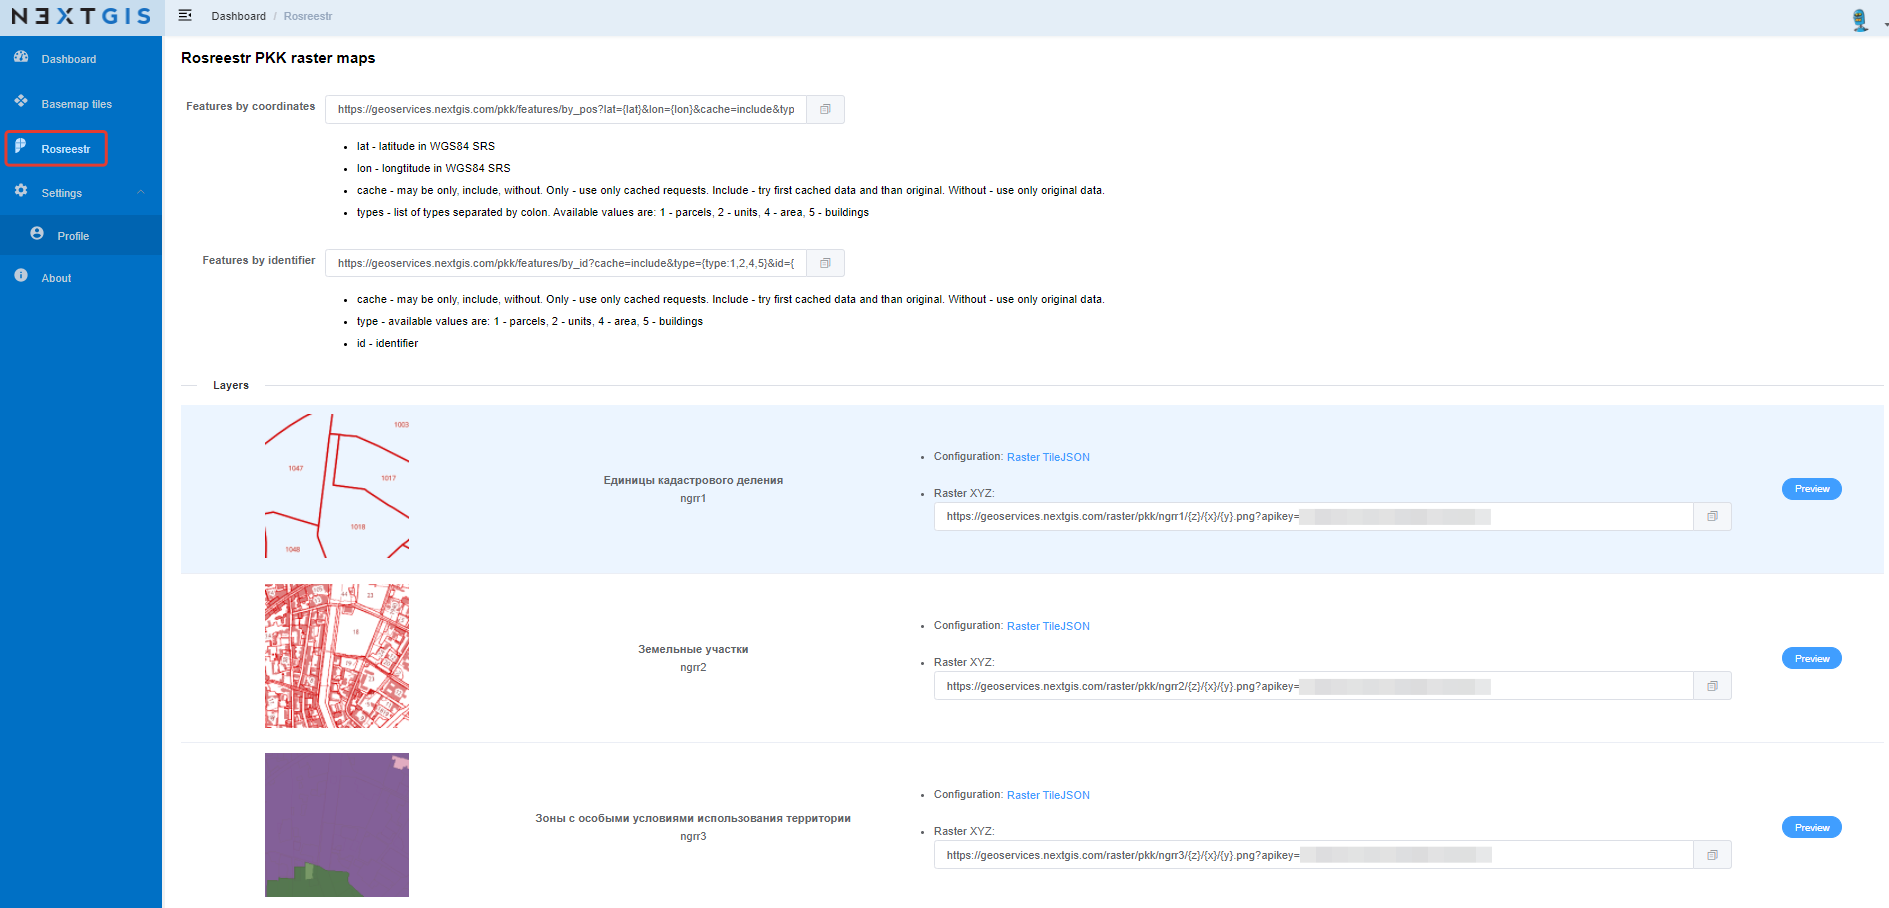Click the About info icon

[21, 275]
